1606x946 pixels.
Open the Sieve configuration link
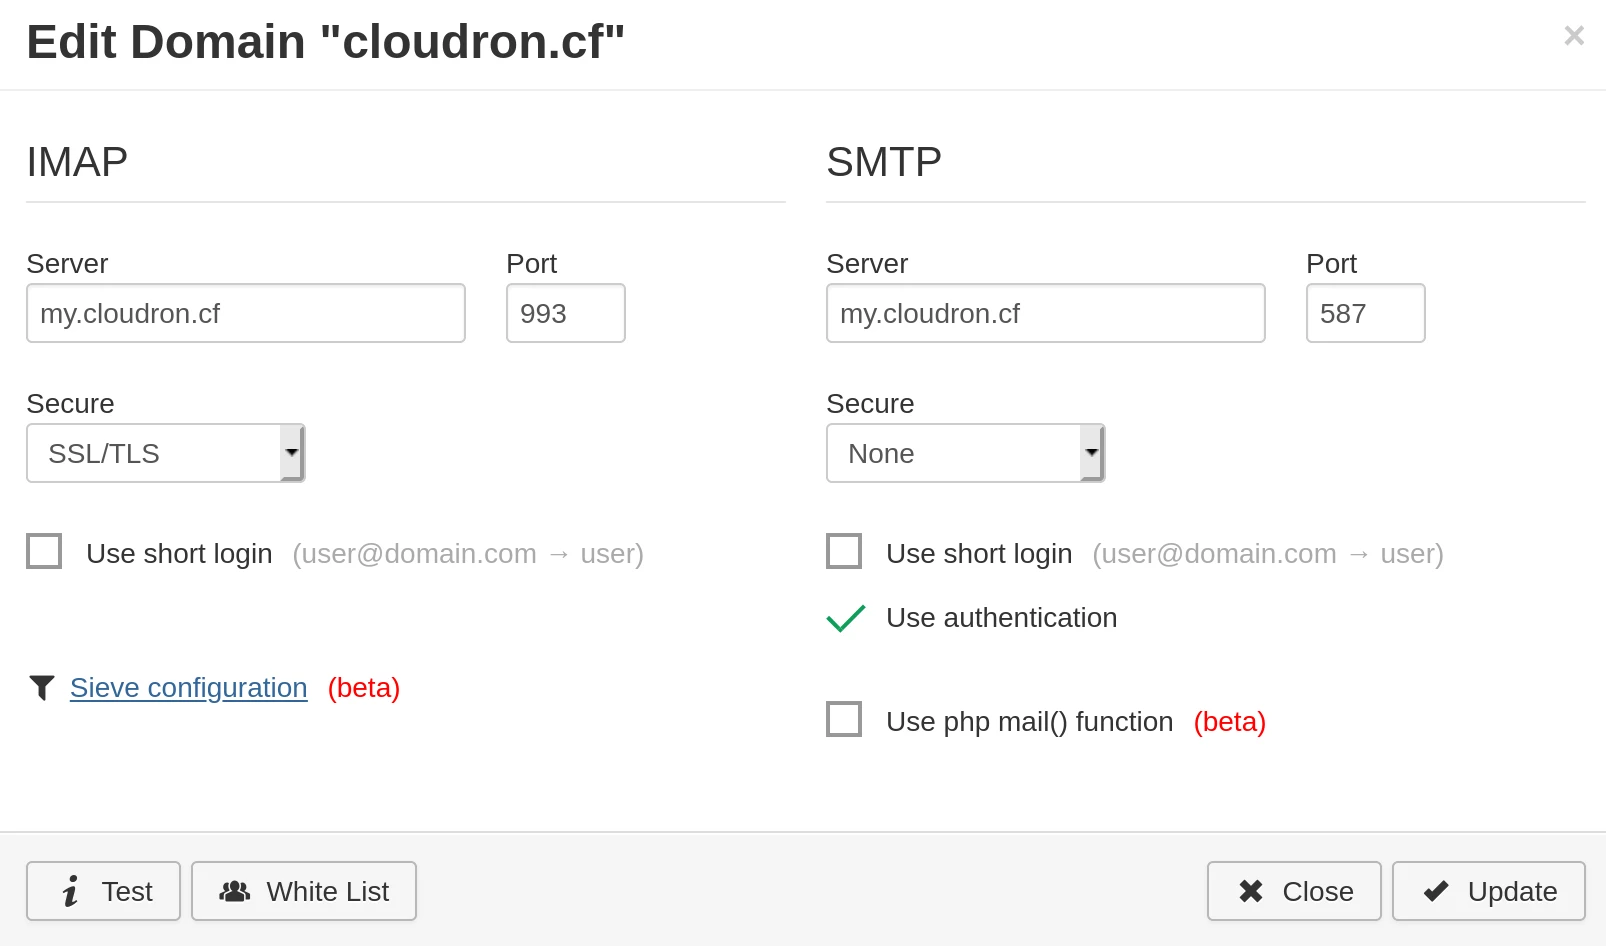pos(188,688)
